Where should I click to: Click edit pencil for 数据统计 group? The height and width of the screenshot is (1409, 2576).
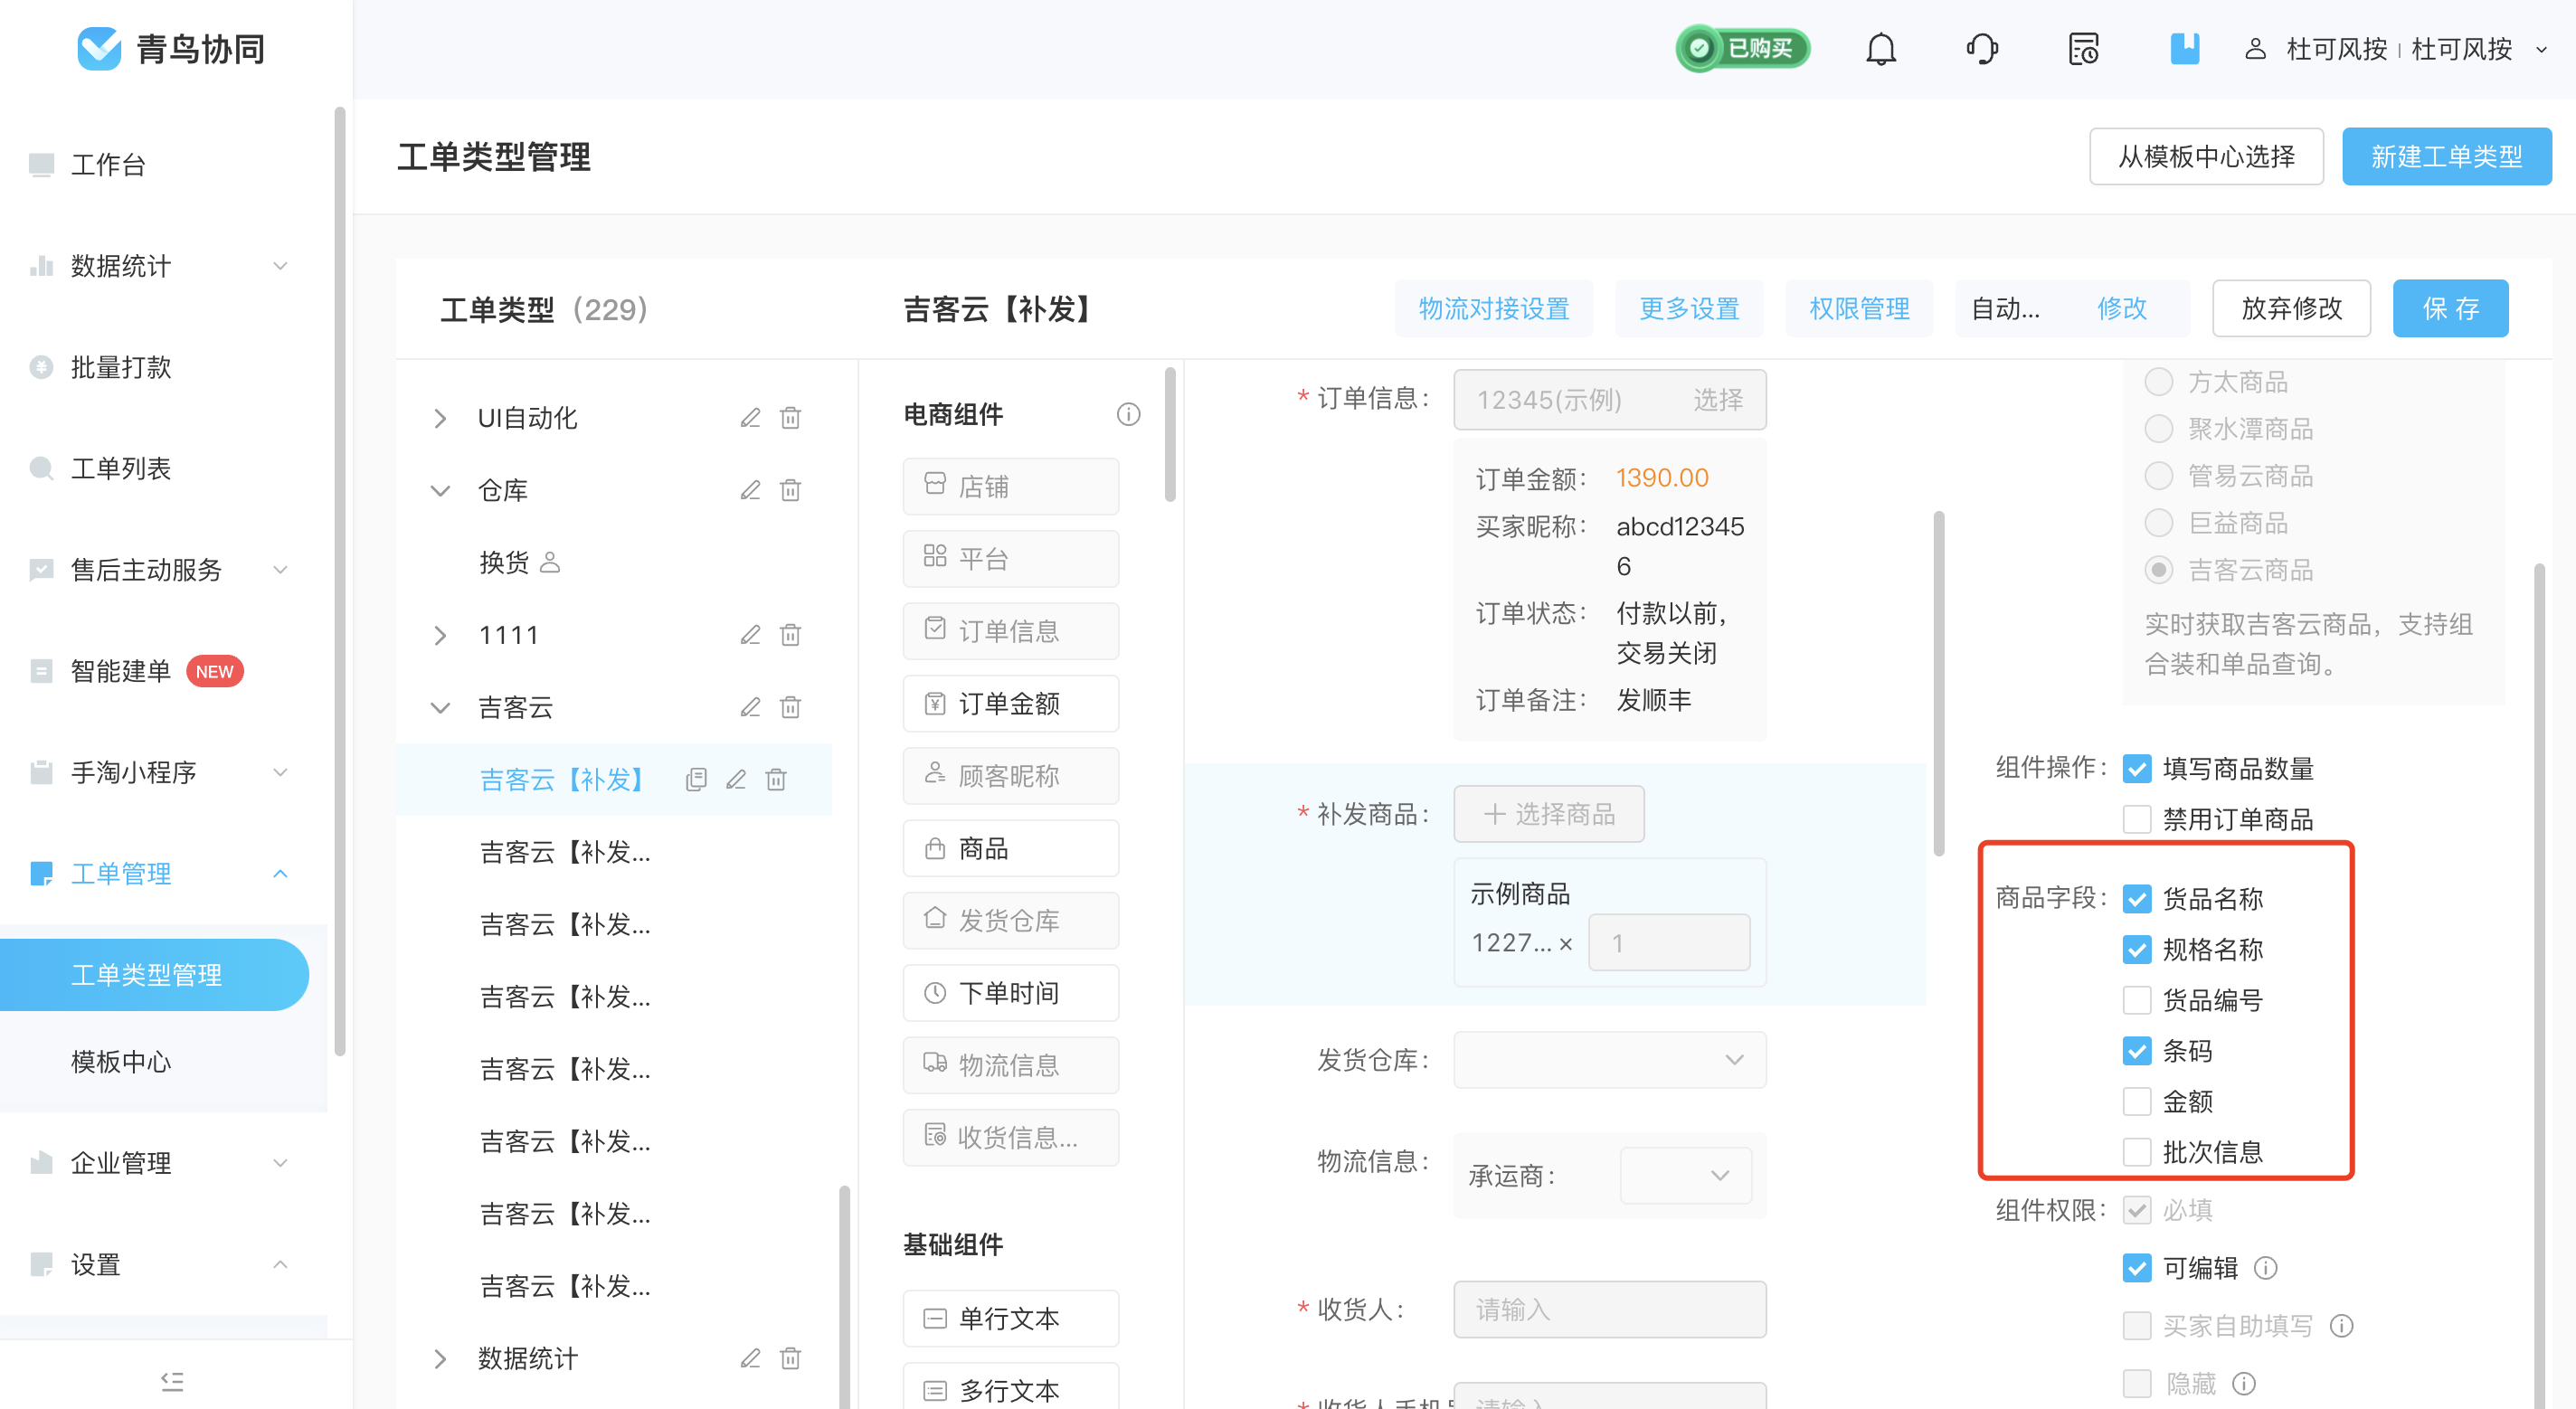(x=750, y=1358)
